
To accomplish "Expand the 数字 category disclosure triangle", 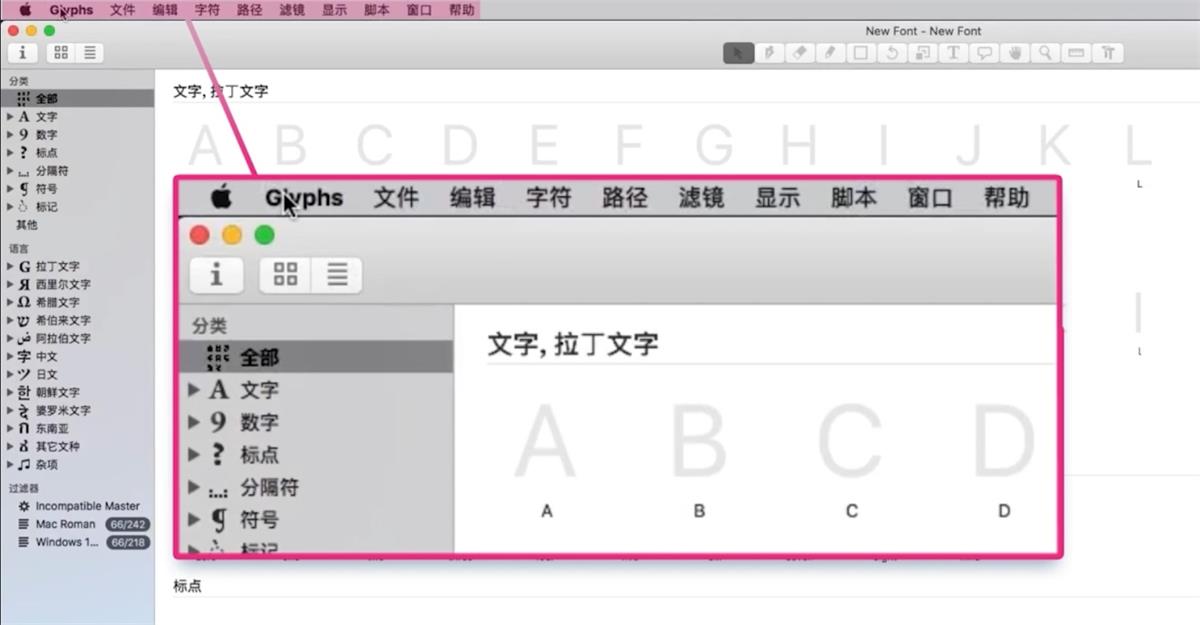I will pyautogui.click(x=10, y=134).
